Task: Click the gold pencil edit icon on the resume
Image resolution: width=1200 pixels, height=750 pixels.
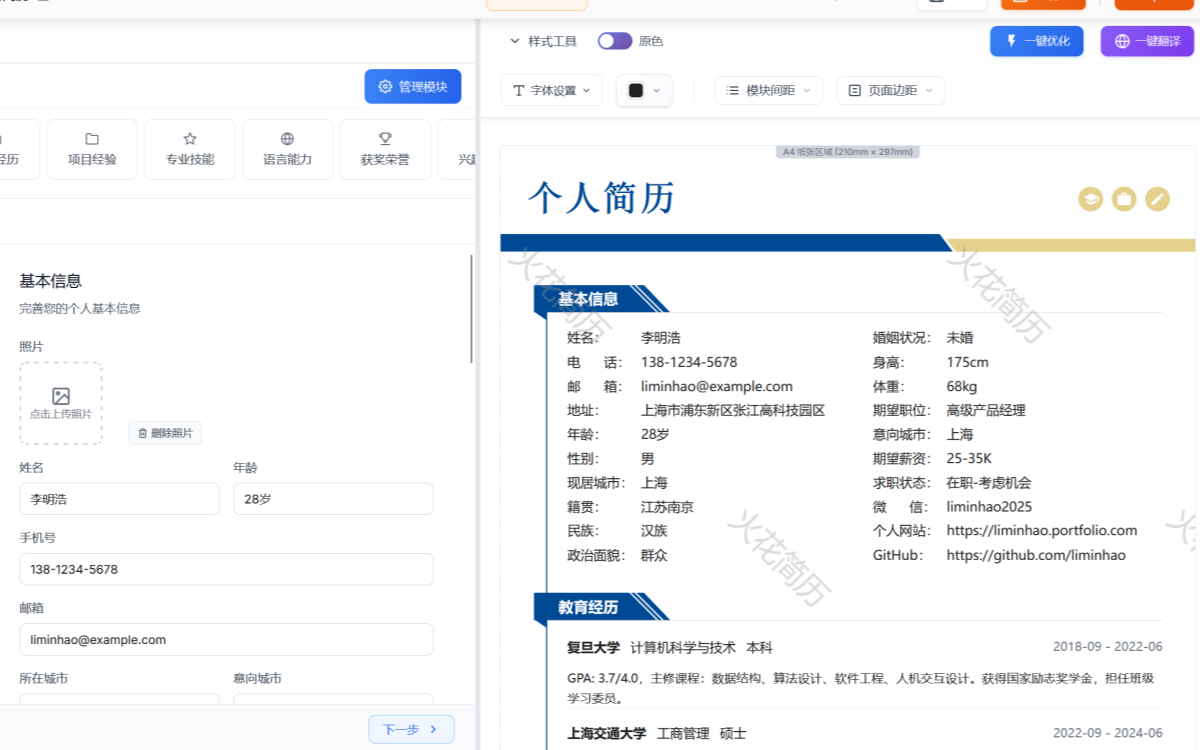Action: (x=1157, y=199)
